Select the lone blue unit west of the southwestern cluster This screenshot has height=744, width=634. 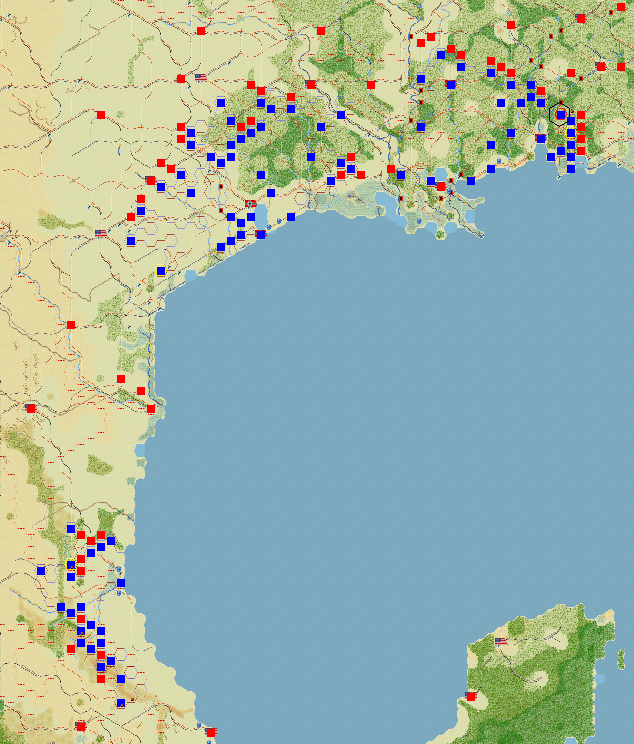coord(41,570)
